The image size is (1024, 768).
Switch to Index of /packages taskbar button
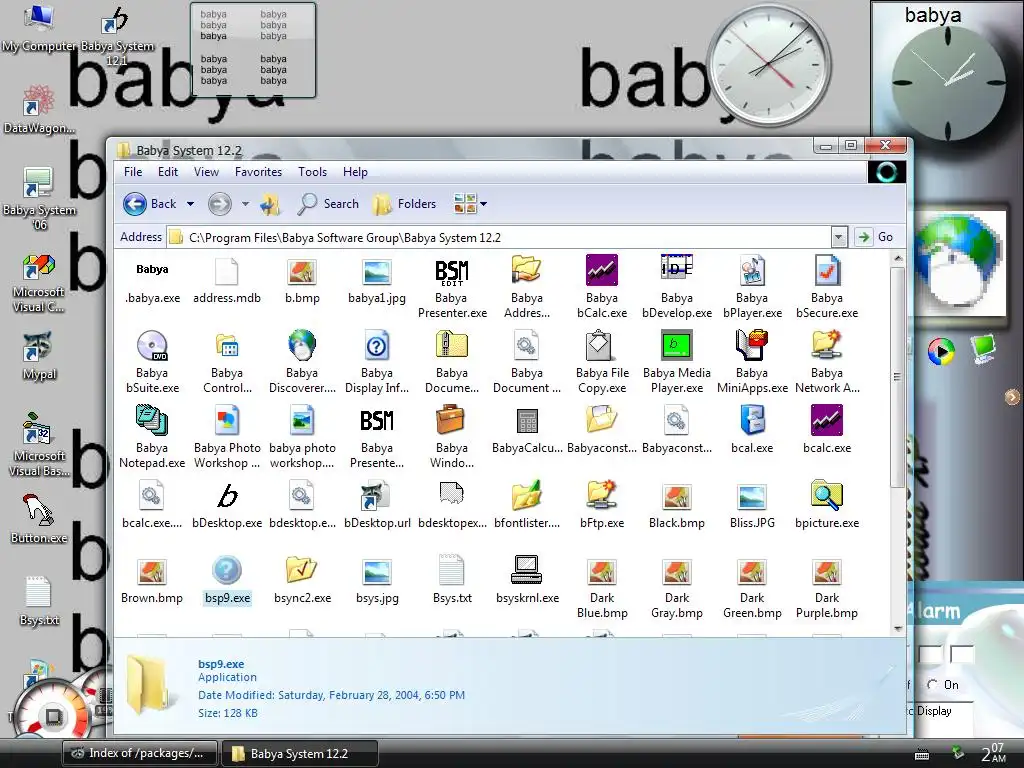(142, 753)
